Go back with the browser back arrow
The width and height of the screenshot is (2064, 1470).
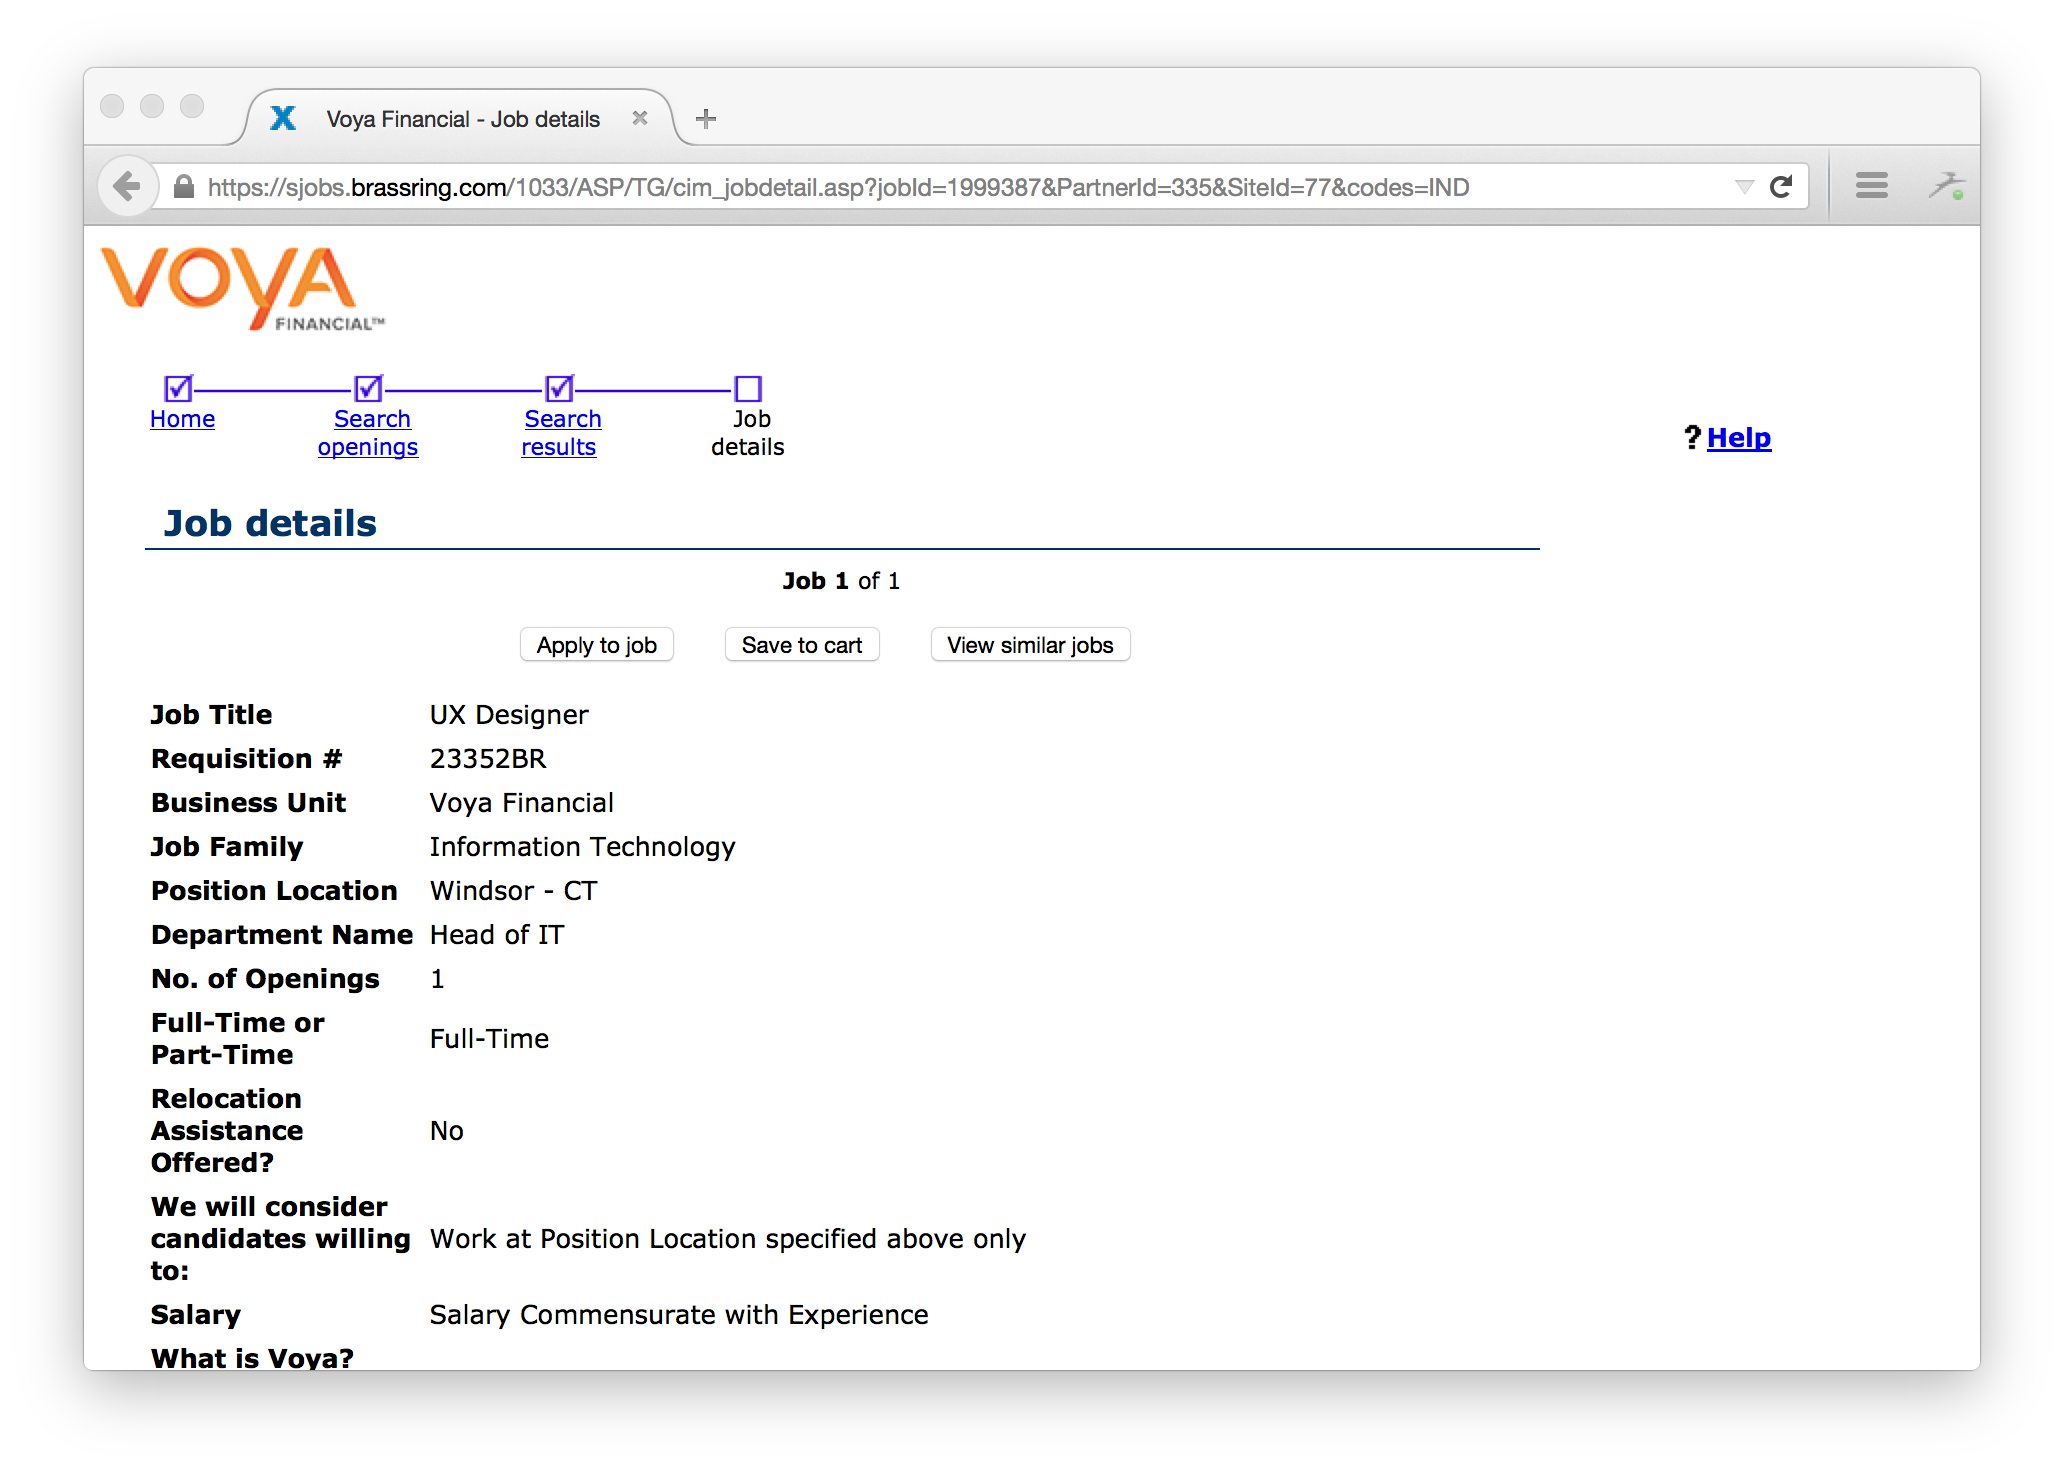[x=127, y=187]
